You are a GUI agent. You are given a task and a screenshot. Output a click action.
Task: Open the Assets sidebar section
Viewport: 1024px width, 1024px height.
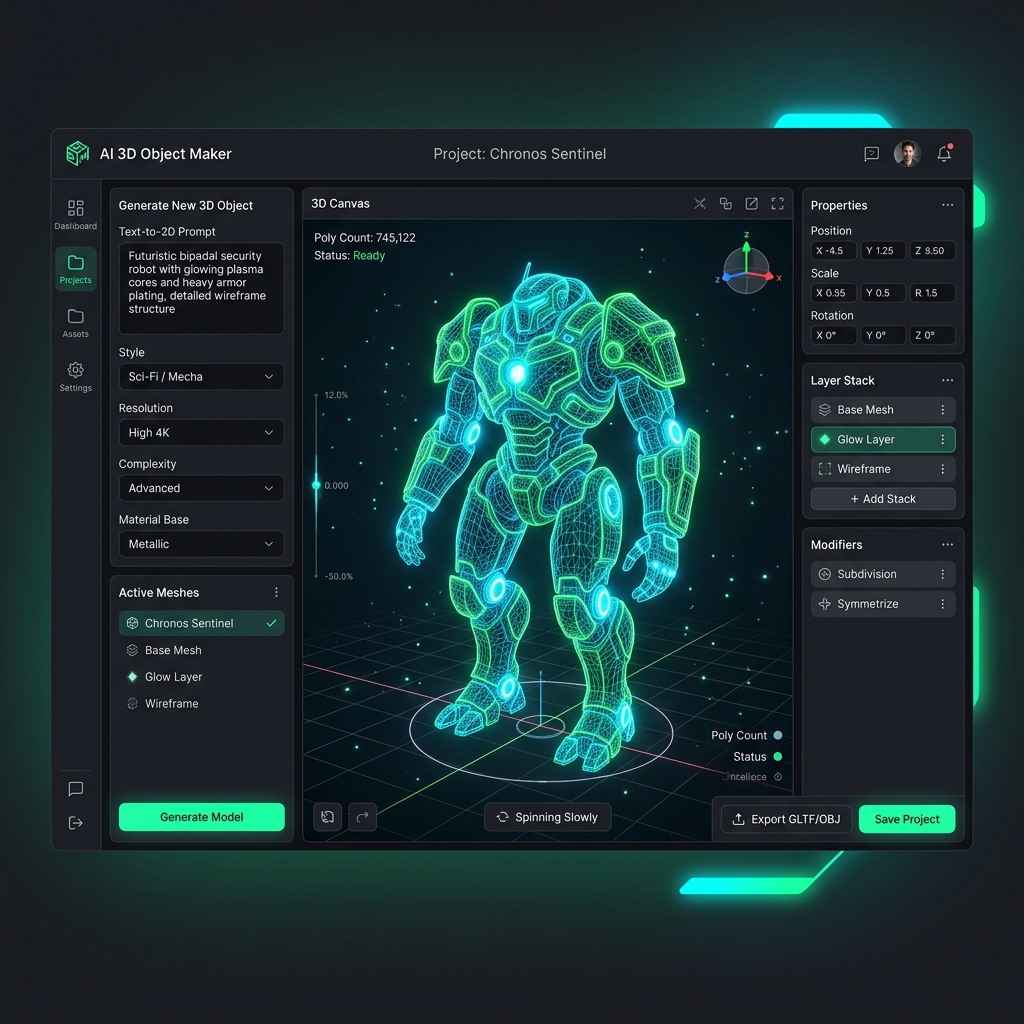76,323
